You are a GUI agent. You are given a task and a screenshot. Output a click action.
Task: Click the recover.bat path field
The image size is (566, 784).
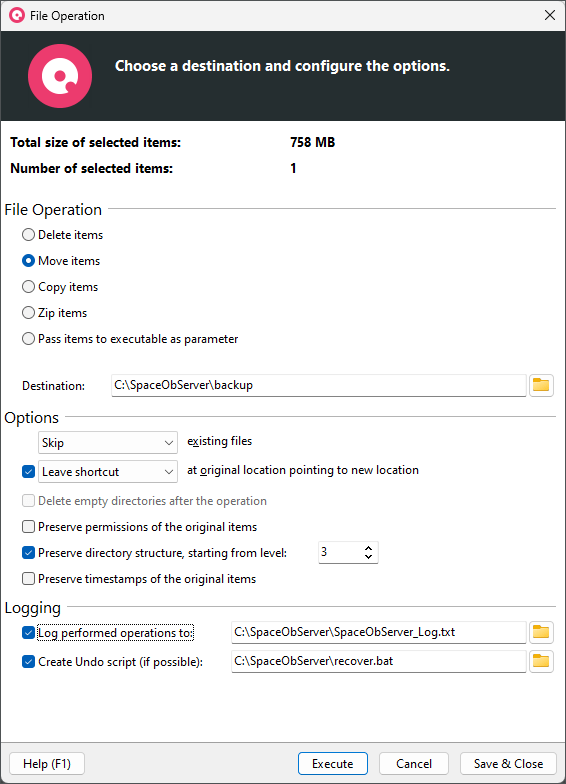coord(378,662)
